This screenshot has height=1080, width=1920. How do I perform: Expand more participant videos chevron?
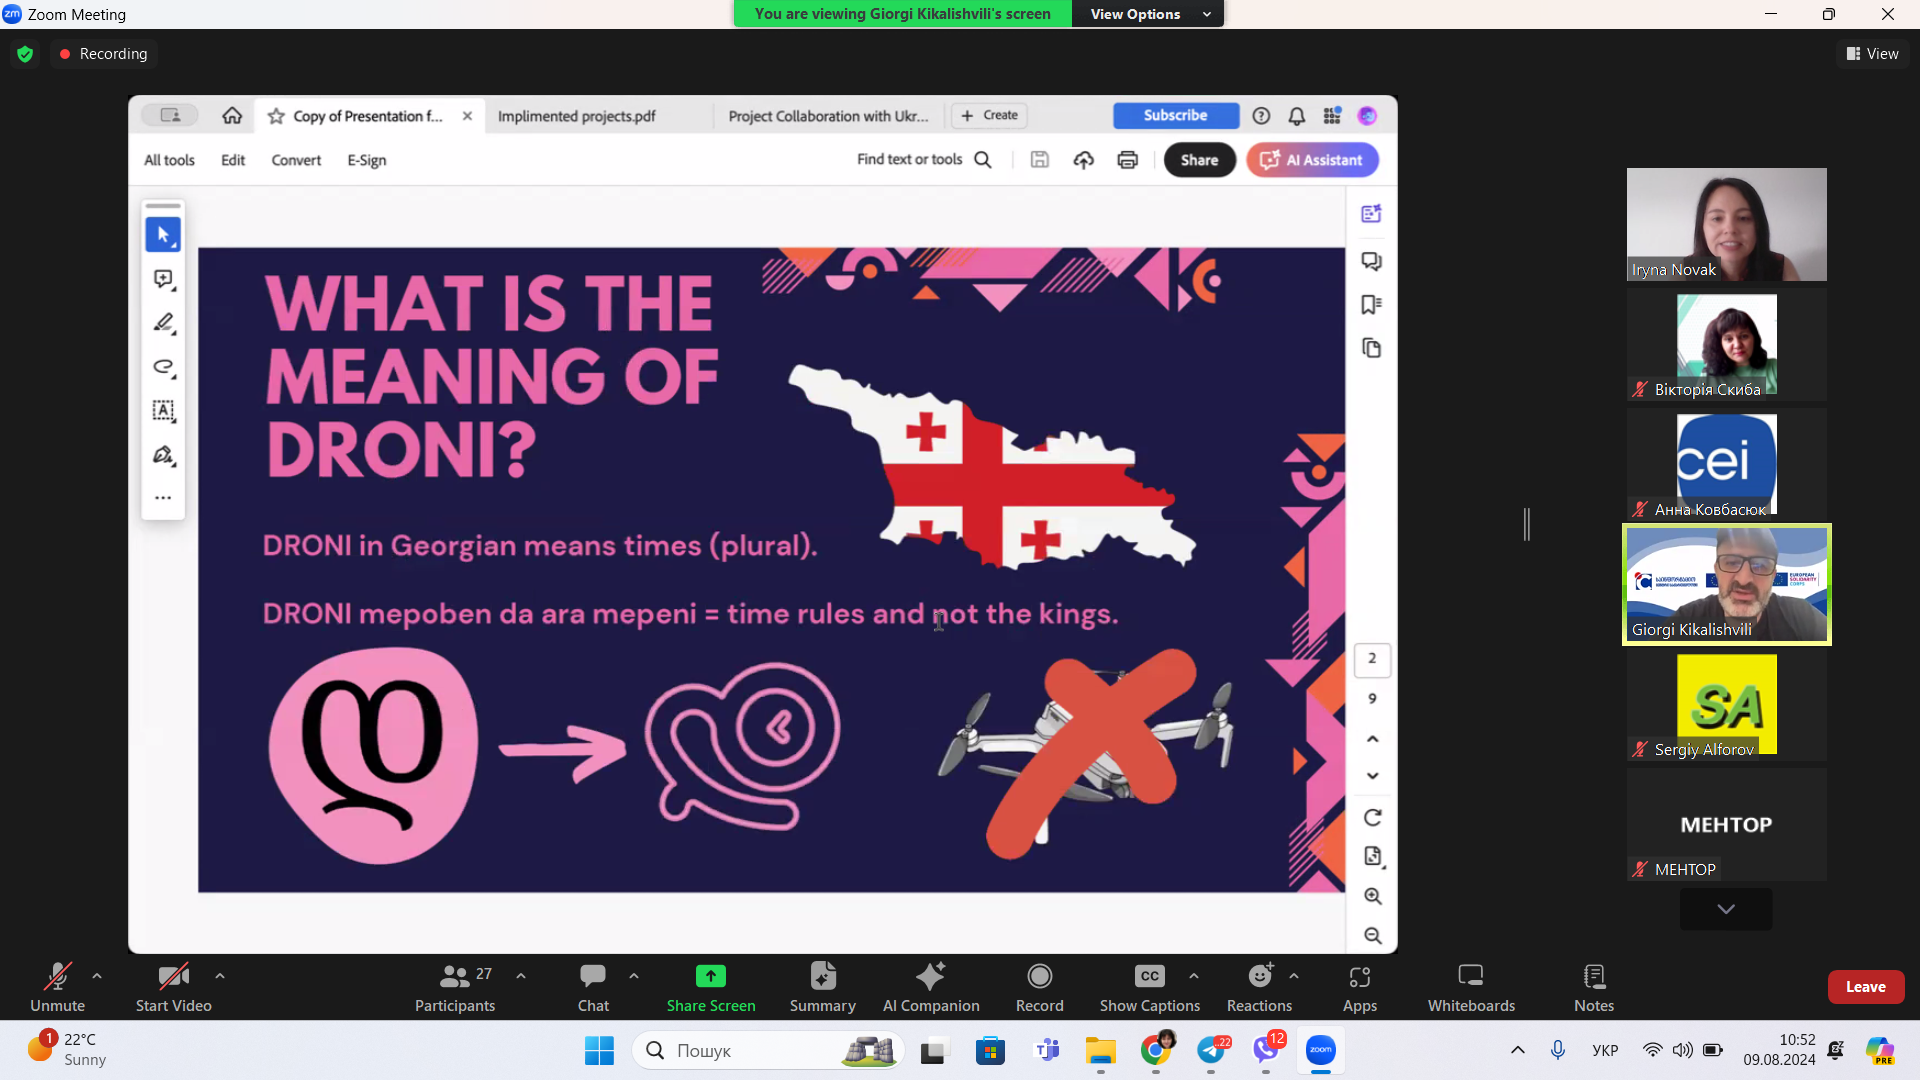pyautogui.click(x=1725, y=909)
